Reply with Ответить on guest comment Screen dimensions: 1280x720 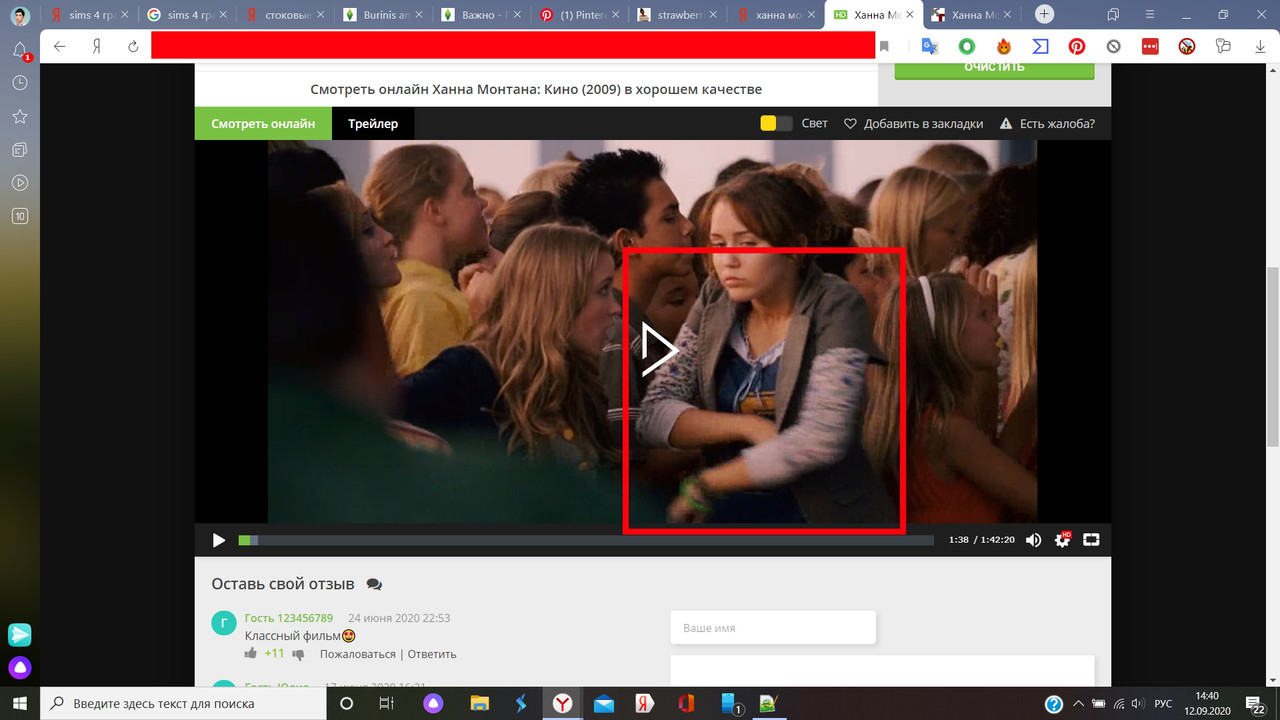tap(432, 654)
